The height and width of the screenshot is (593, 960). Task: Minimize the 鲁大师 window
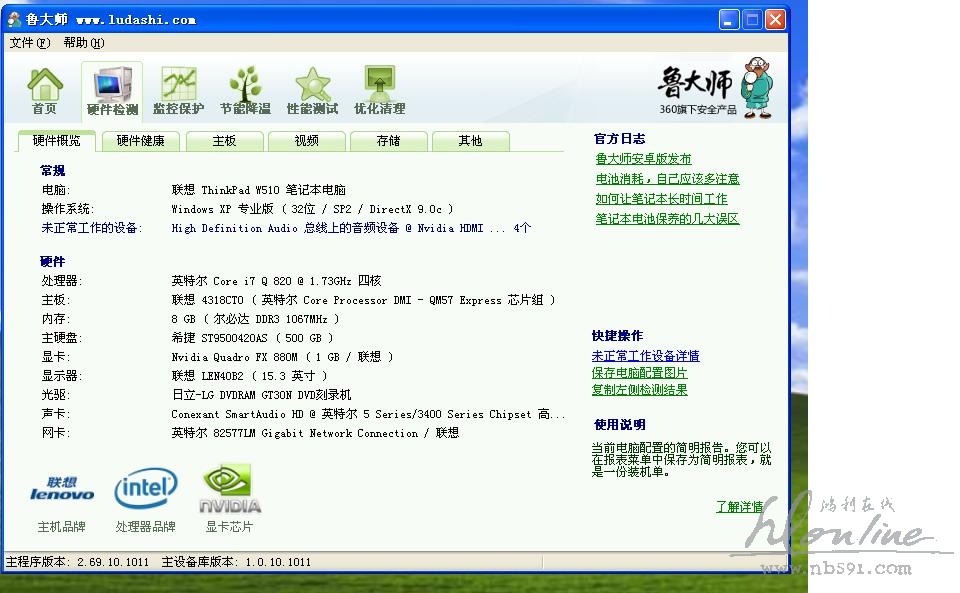pyautogui.click(x=729, y=20)
